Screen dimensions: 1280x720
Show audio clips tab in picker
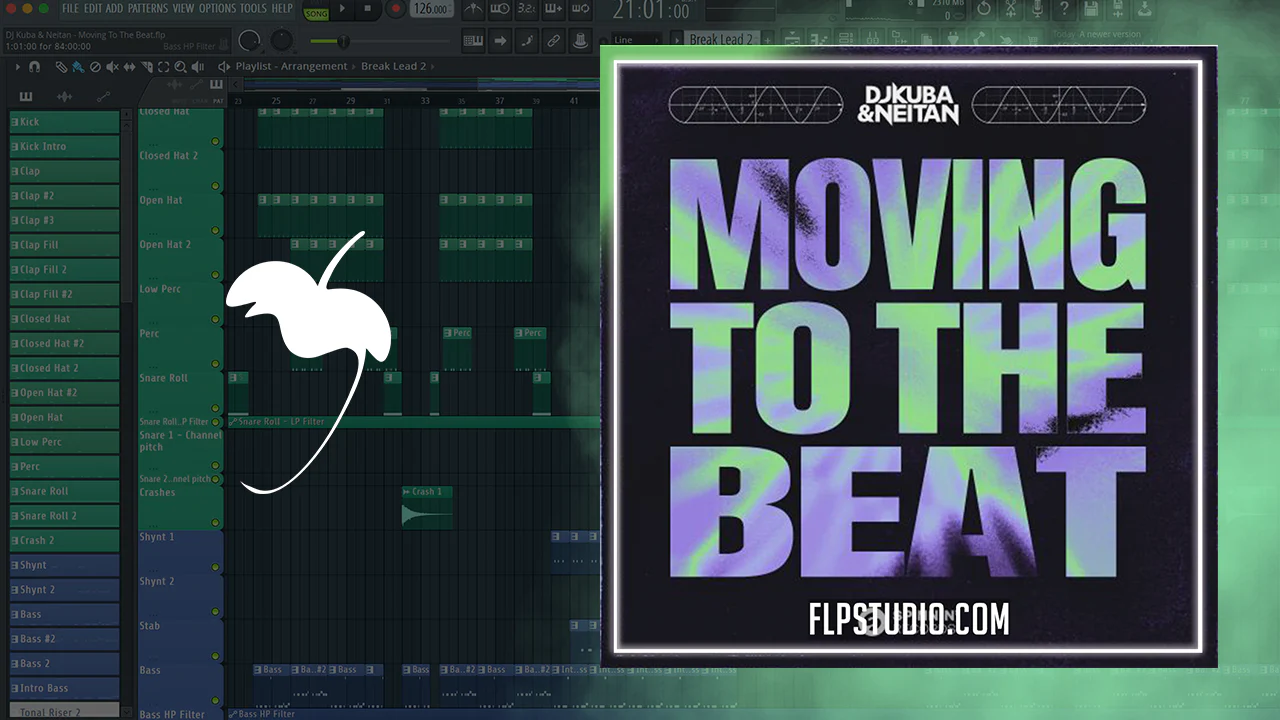tap(64, 97)
